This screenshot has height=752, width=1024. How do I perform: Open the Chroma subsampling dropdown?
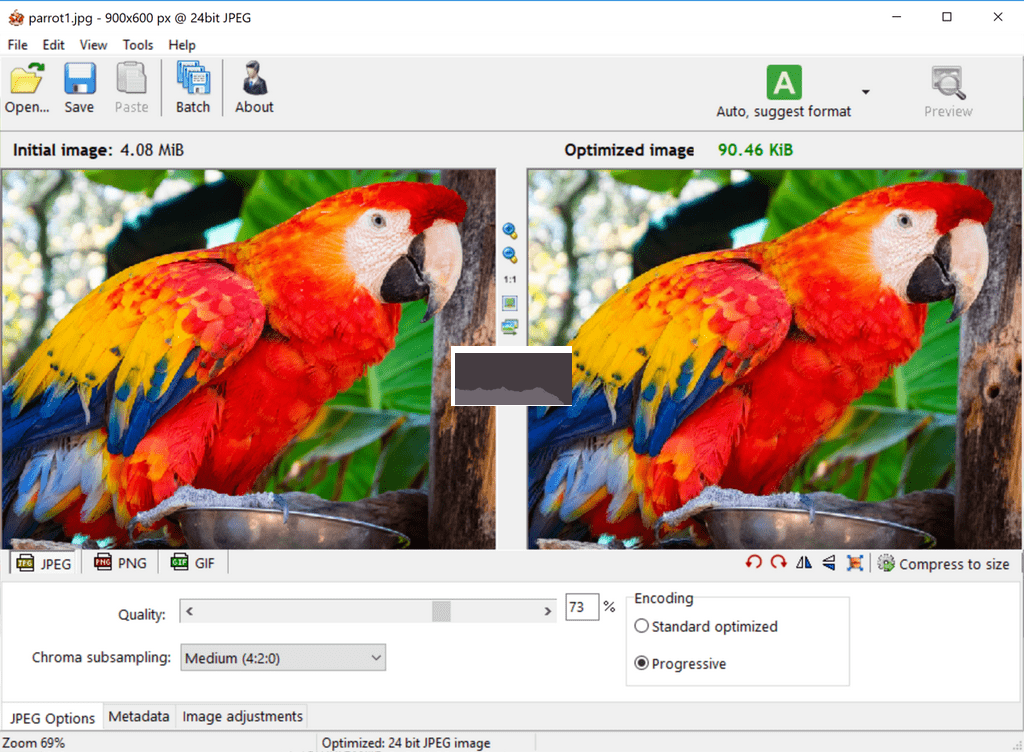coord(283,658)
